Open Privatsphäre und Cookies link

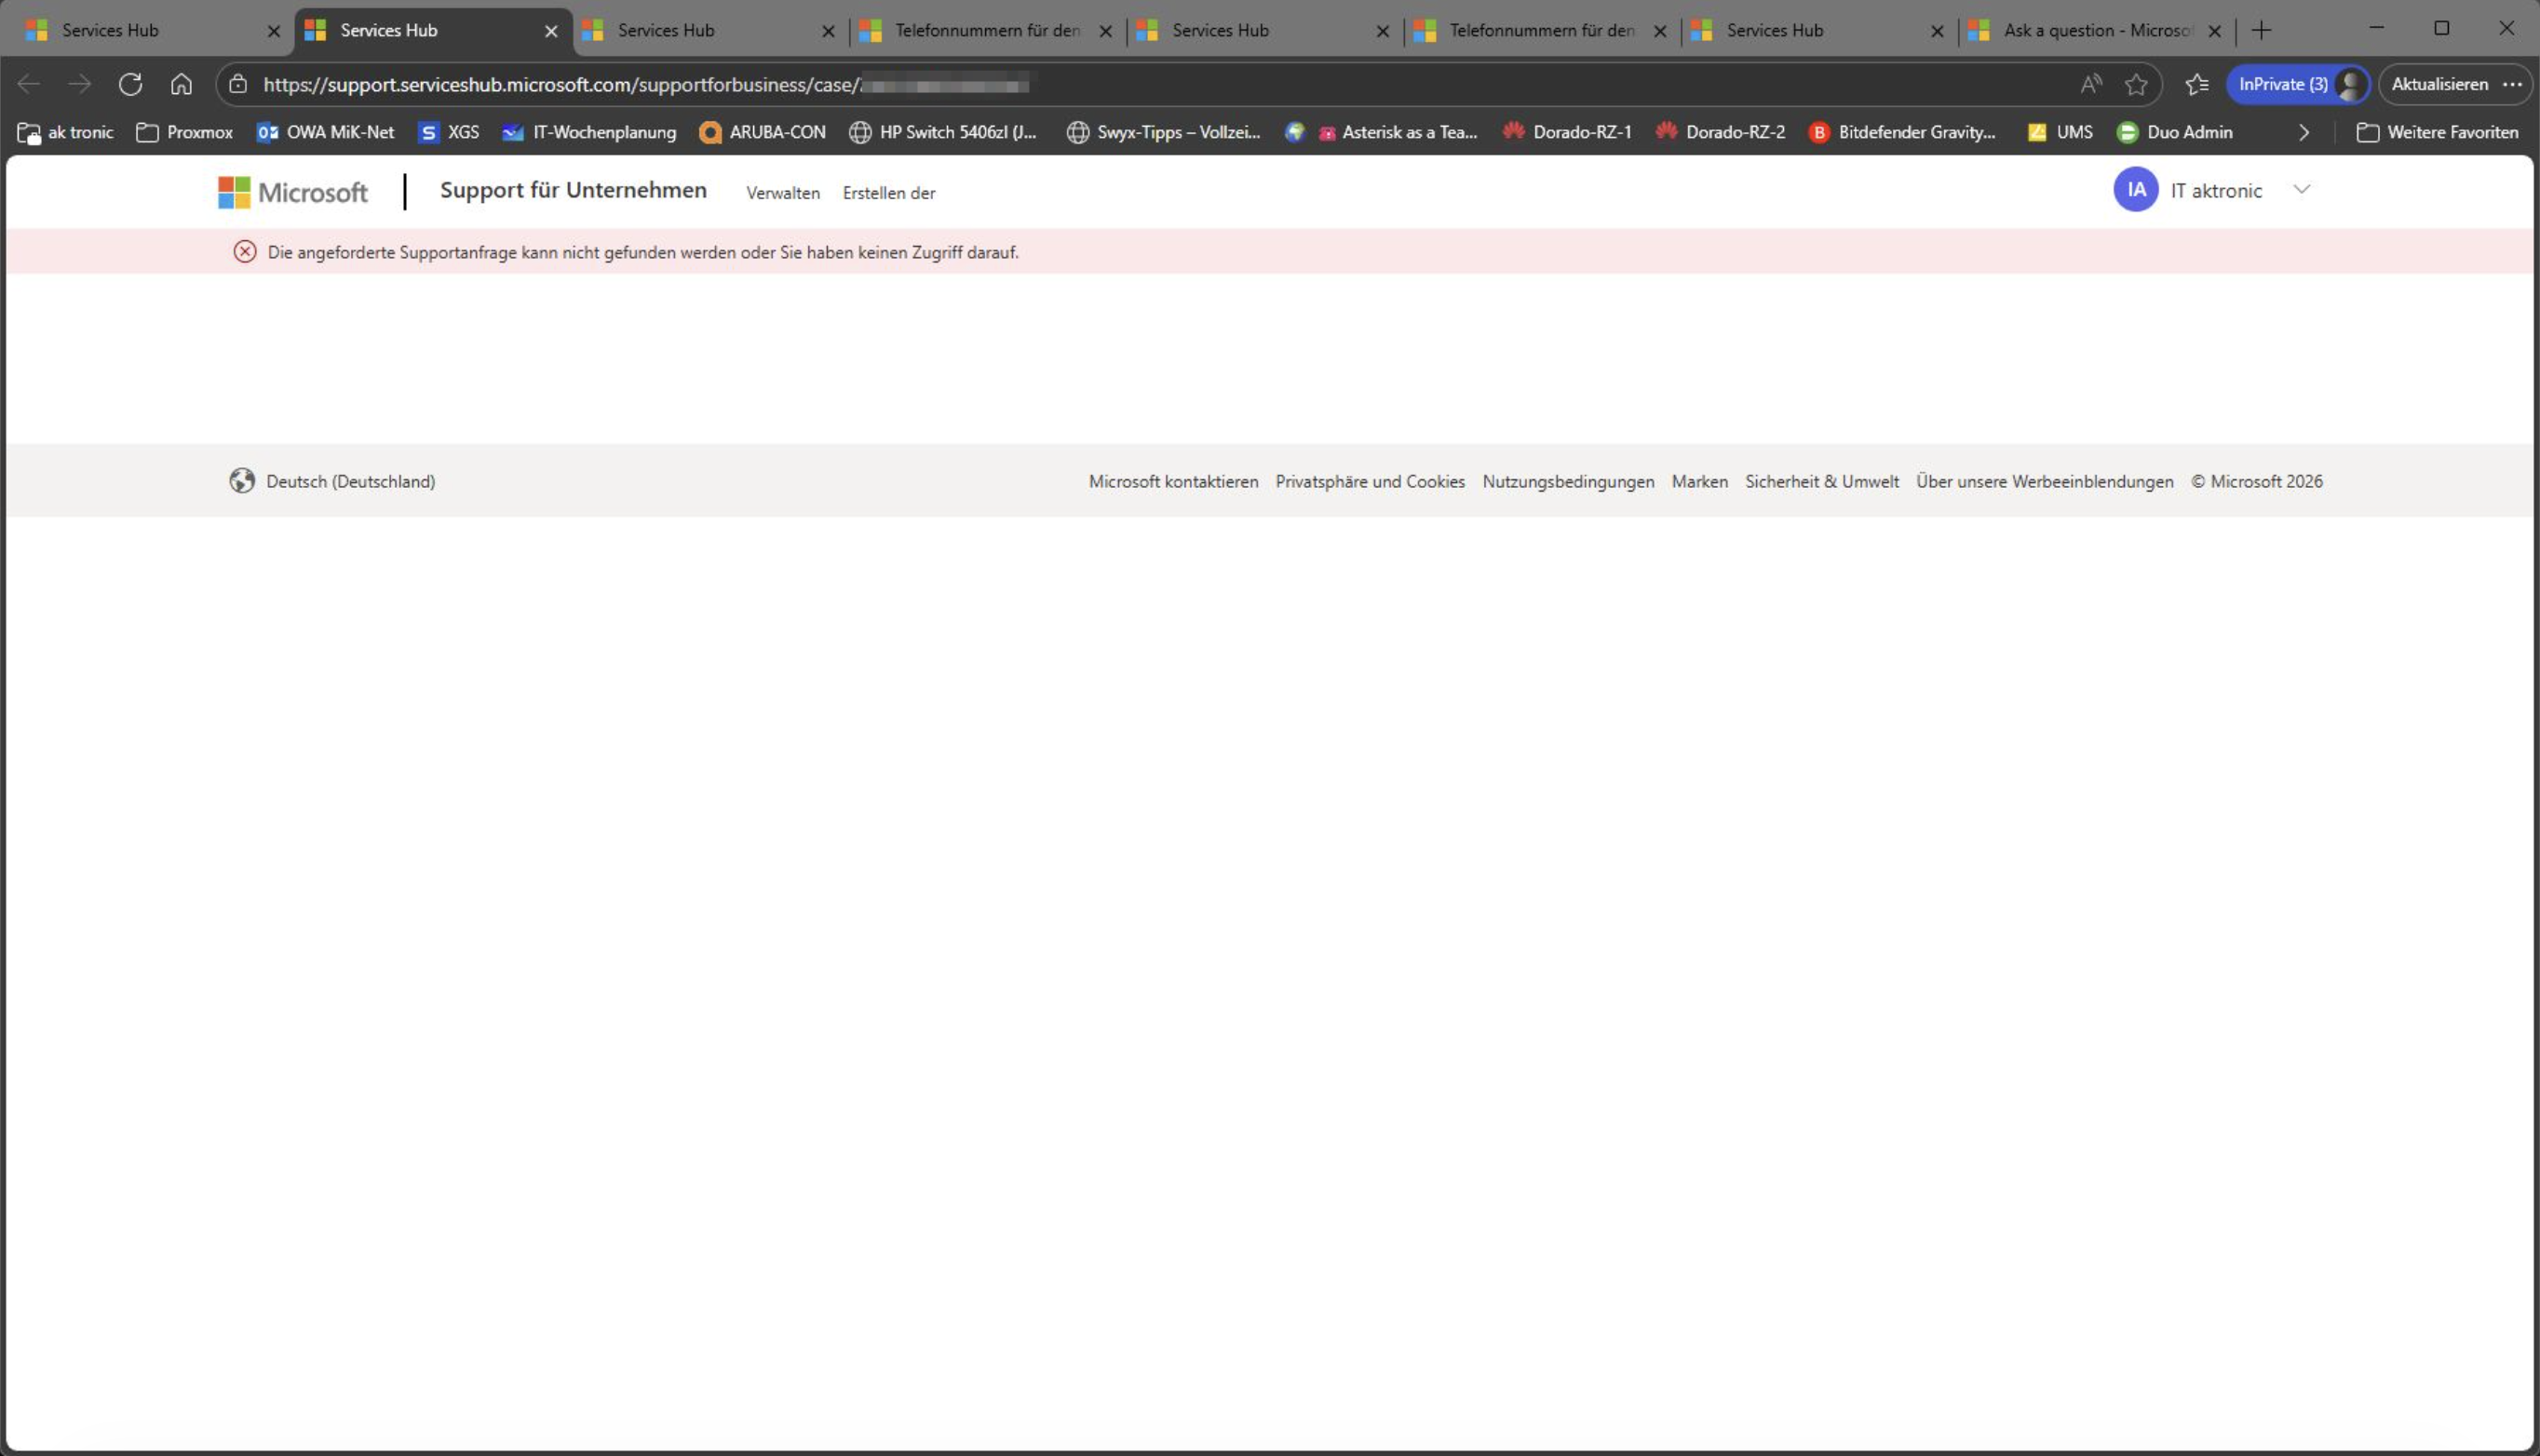1370,482
